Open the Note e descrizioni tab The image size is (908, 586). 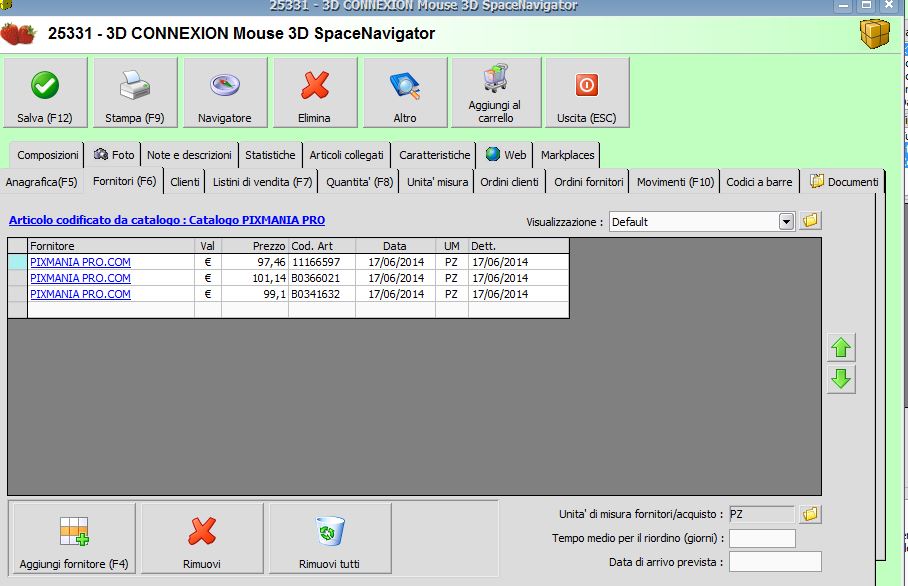[189, 155]
